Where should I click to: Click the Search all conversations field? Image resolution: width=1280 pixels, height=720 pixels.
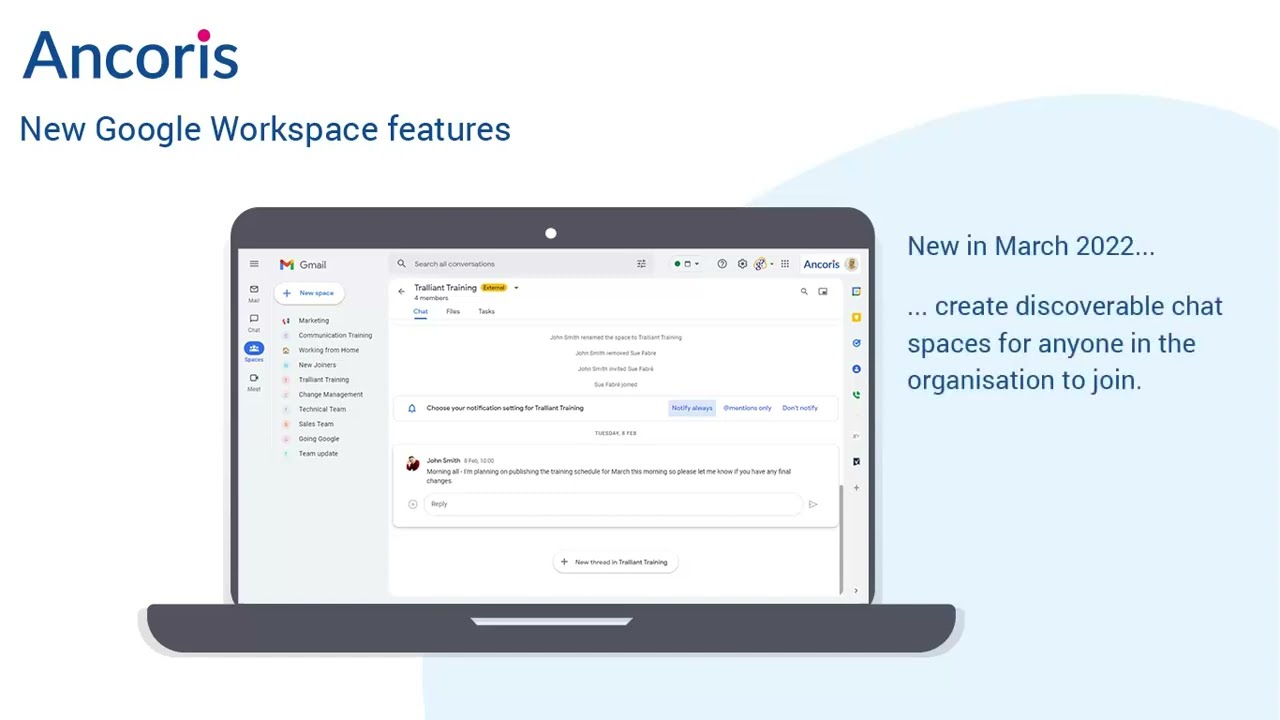pyautogui.click(x=520, y=264)
